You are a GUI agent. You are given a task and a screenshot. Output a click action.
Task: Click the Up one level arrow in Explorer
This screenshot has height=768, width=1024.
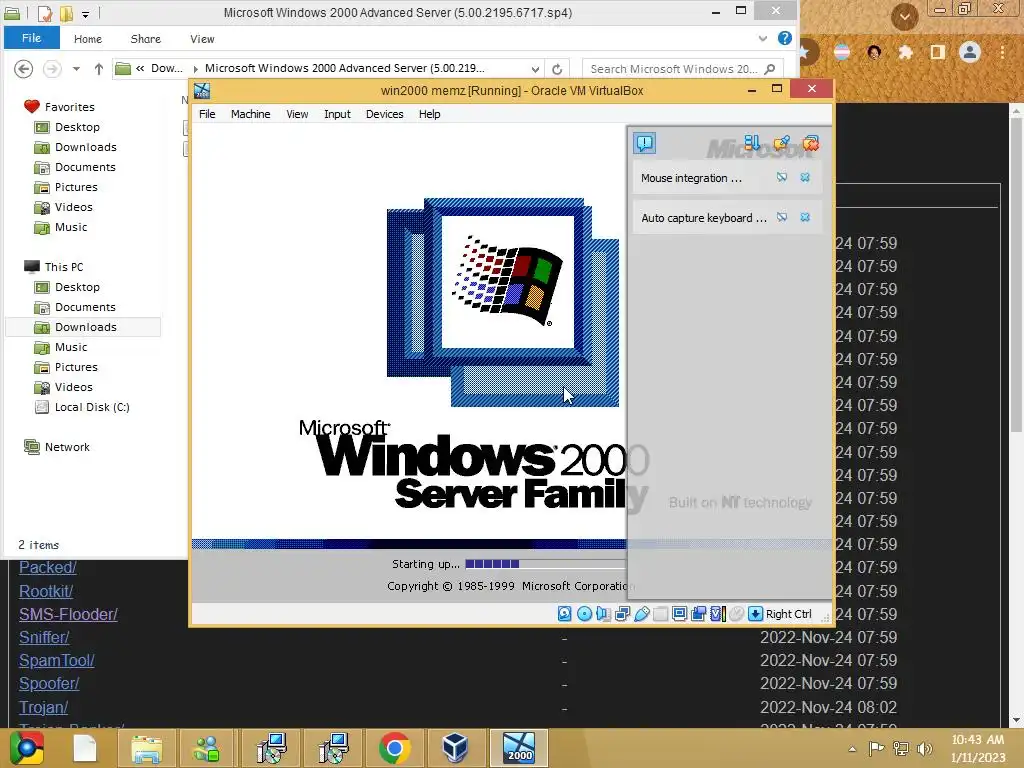point(99,69)
